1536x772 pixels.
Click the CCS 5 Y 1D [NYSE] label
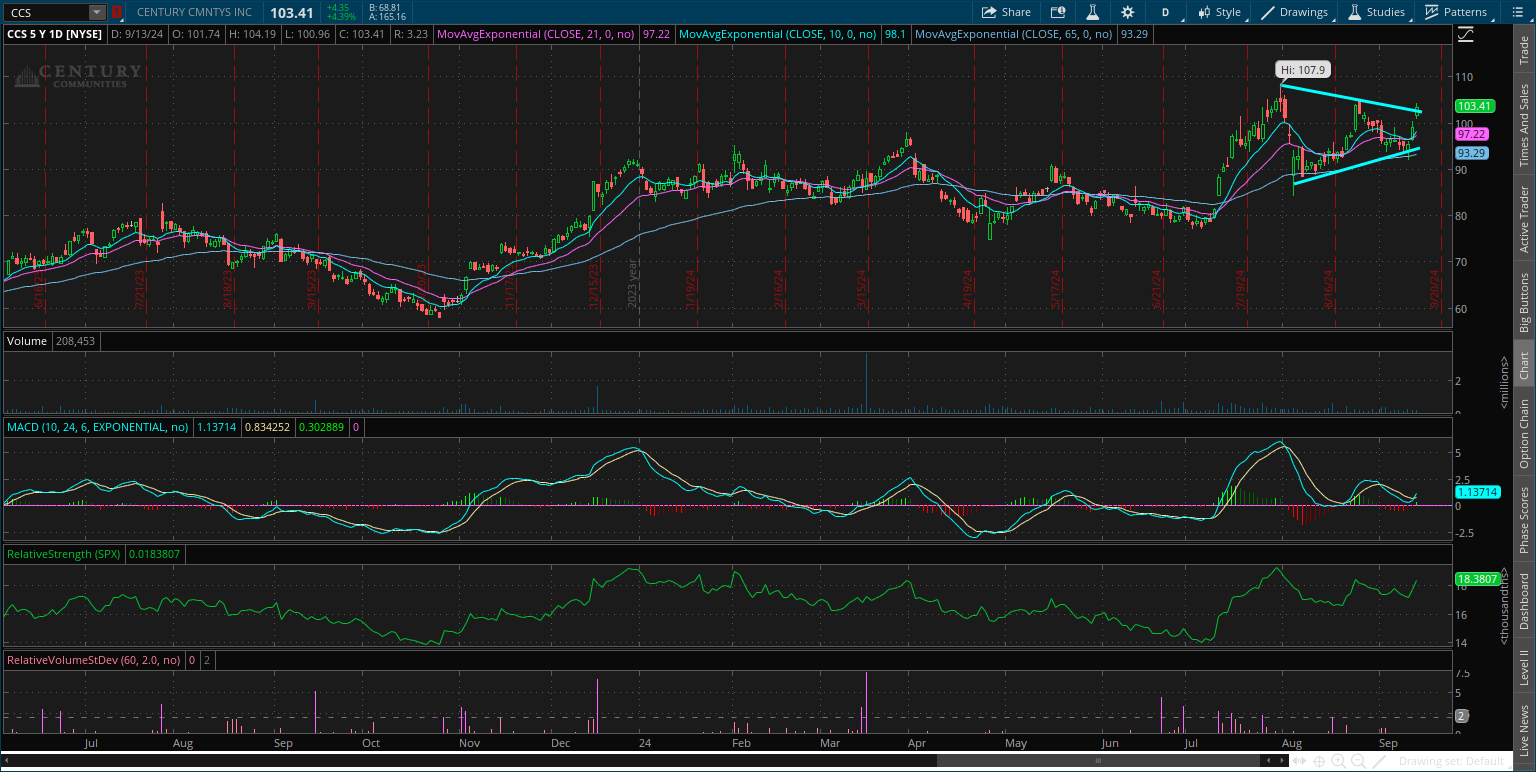coord(54,33)
